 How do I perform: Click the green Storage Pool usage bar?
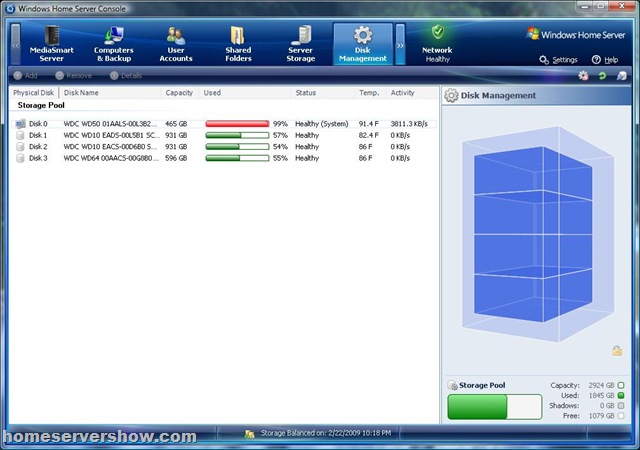pos(495,407)
